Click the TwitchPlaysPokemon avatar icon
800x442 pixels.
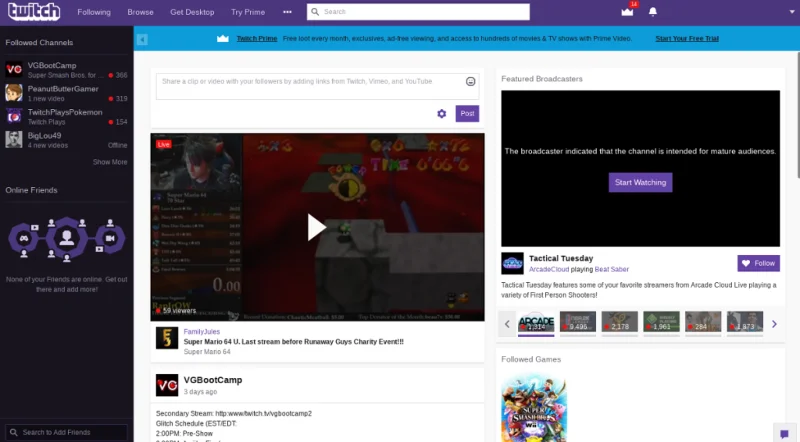(x=14, y=116)
